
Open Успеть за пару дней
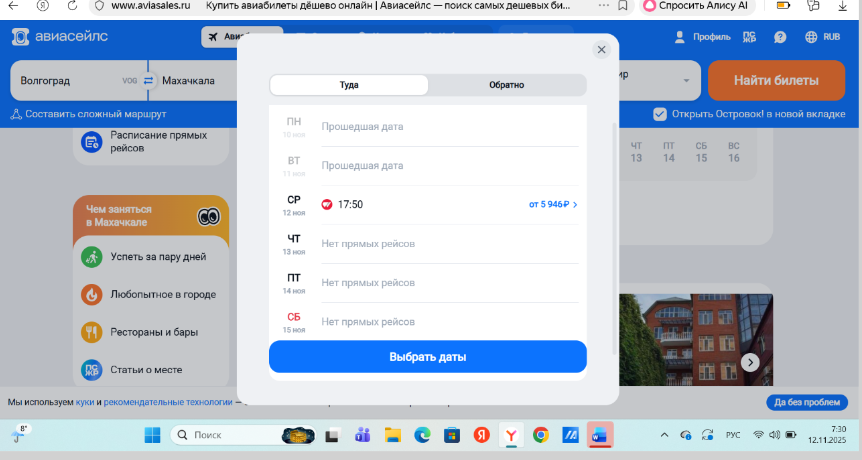coord(151,257)
